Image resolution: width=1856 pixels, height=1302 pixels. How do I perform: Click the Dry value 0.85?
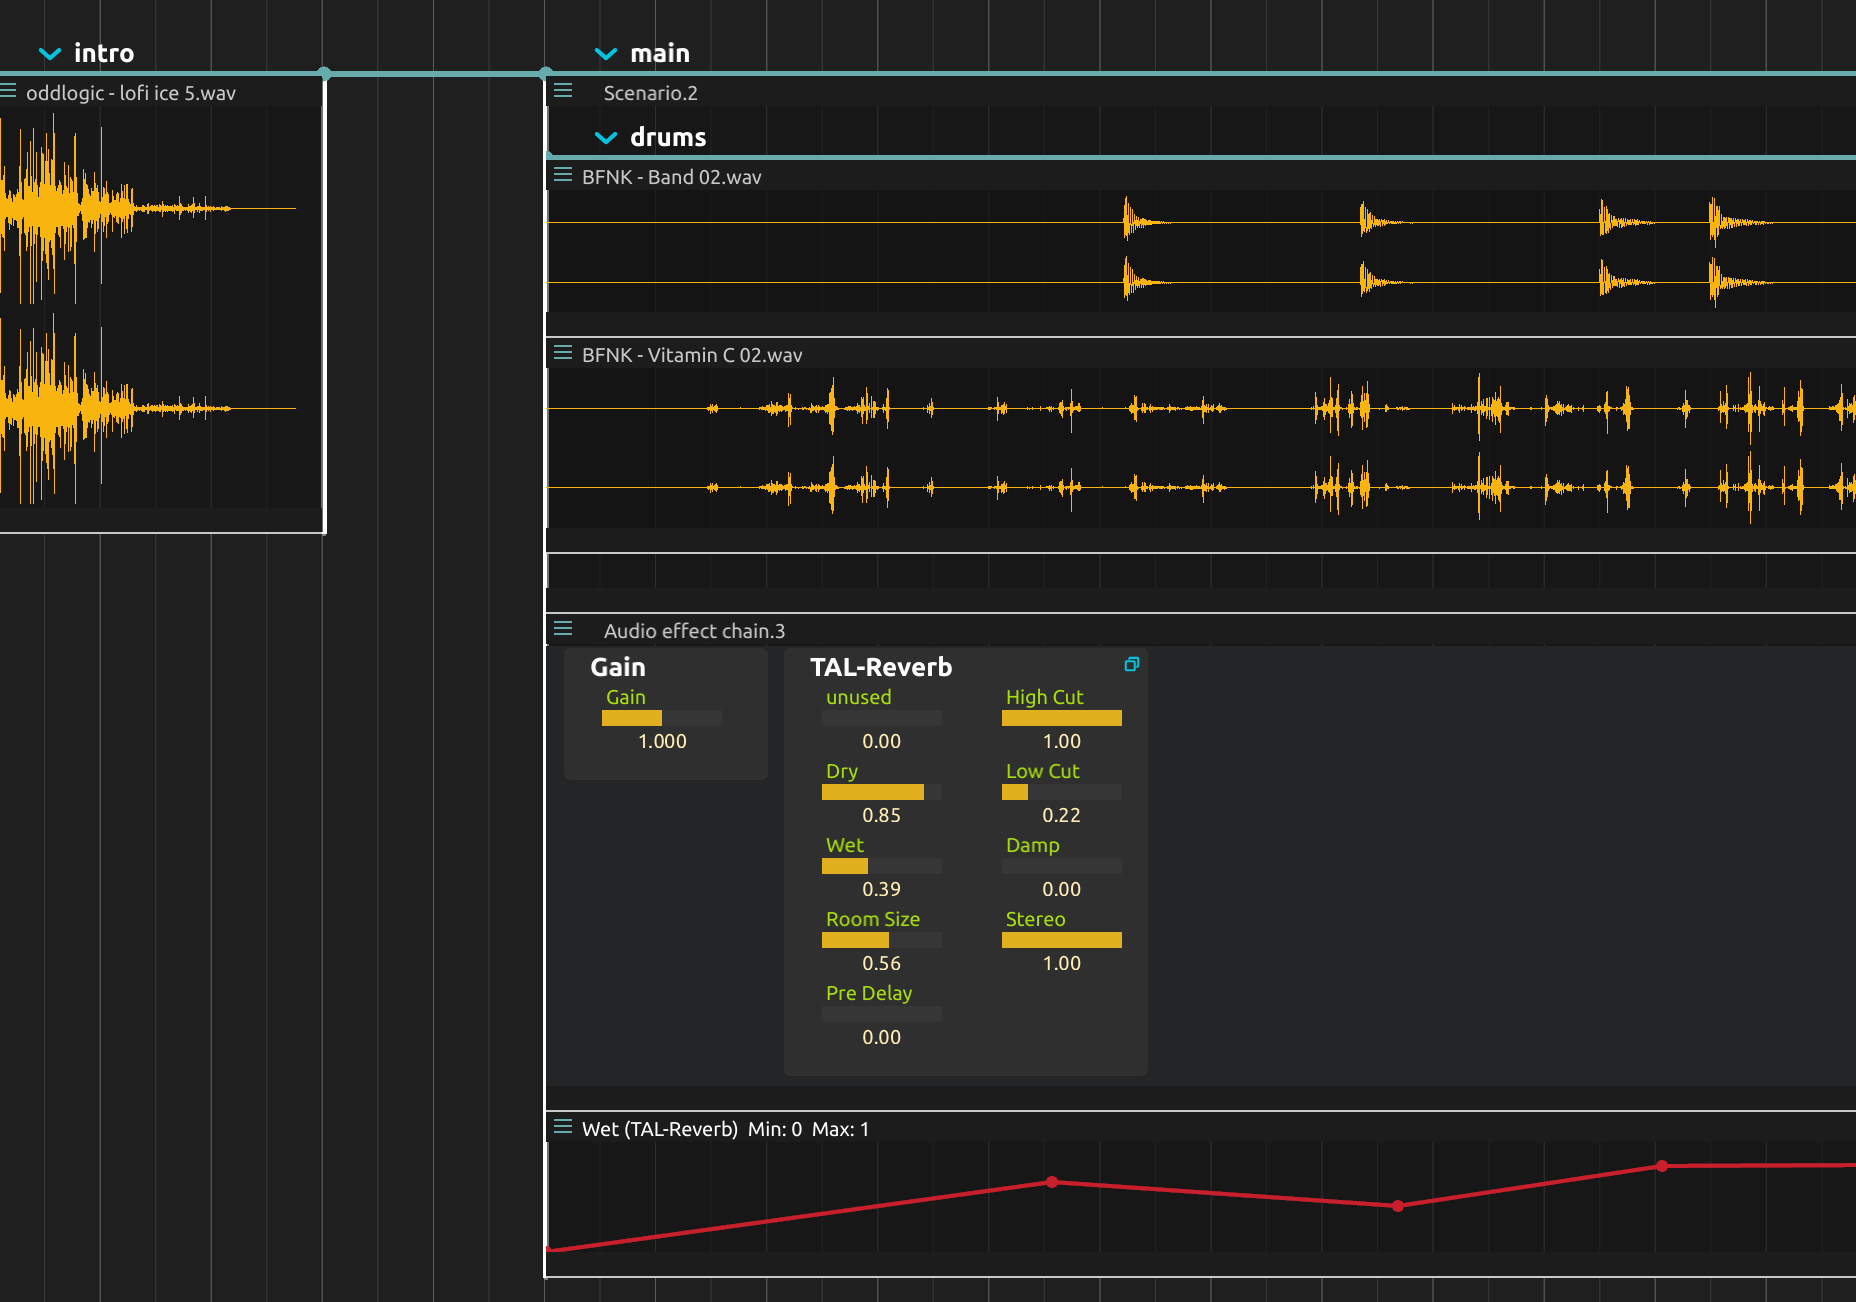click(x=882, y=815)
